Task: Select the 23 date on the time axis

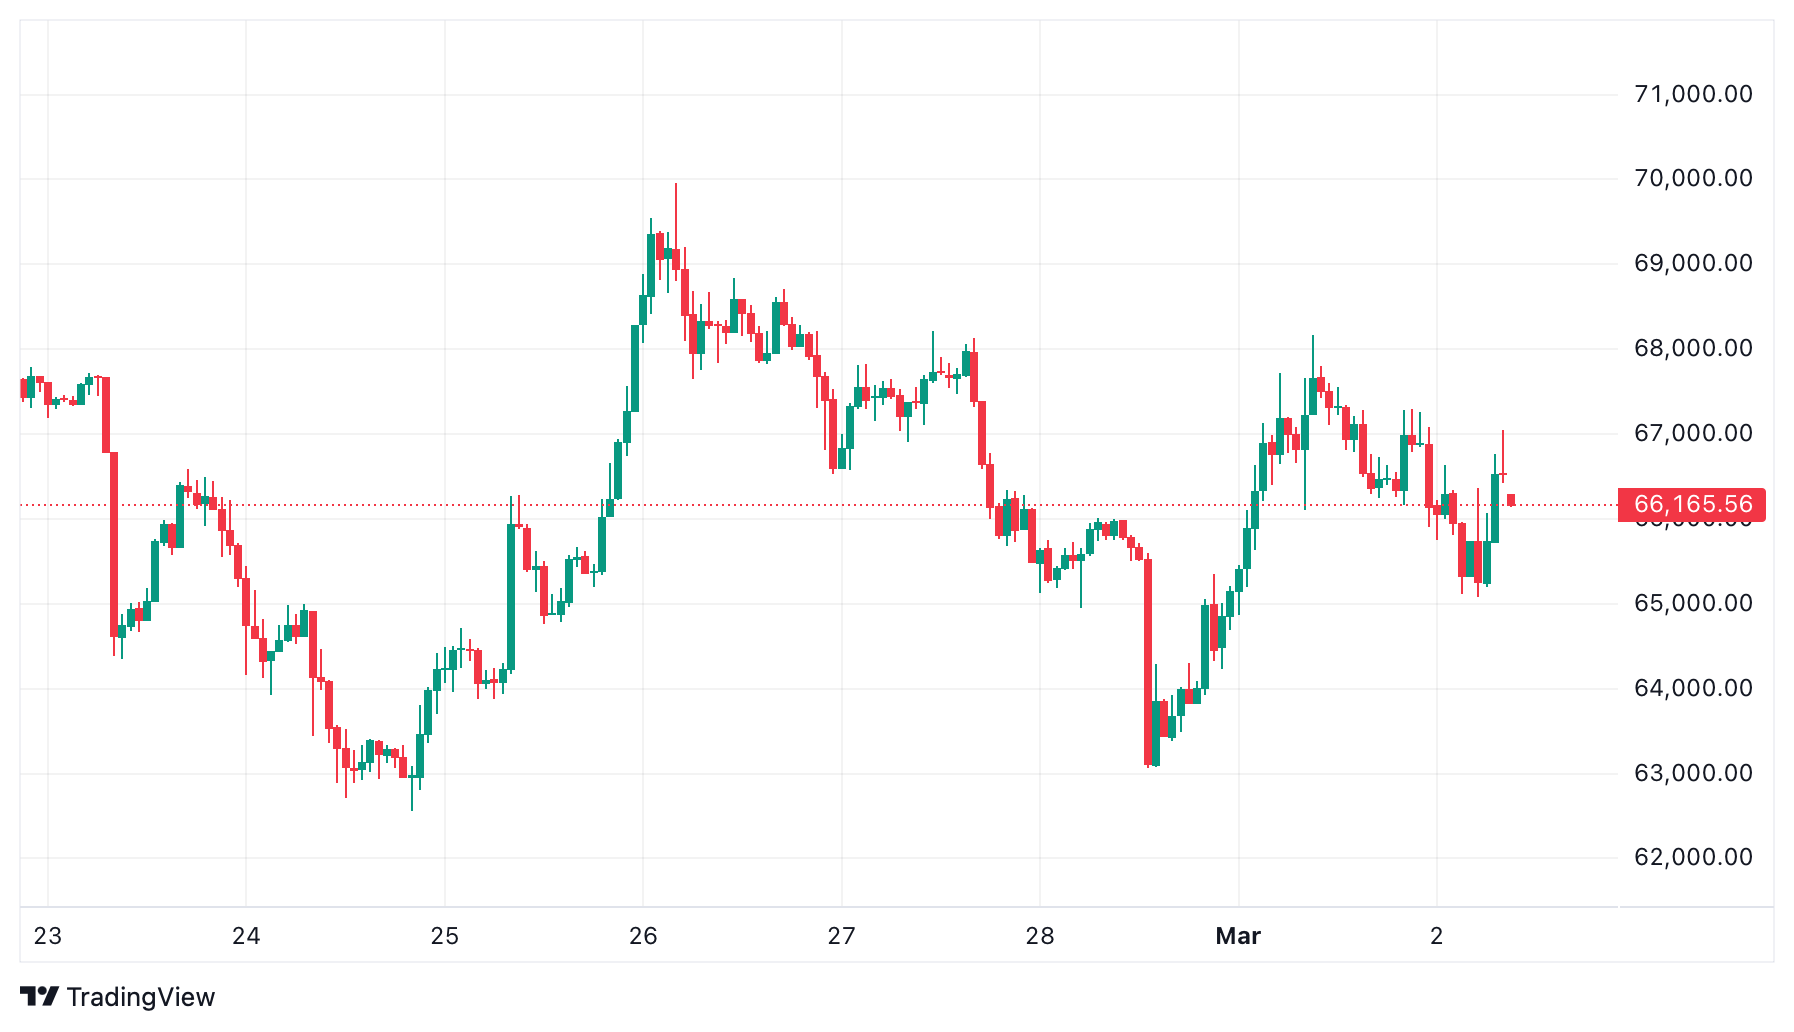Action: tap(48, 936)
